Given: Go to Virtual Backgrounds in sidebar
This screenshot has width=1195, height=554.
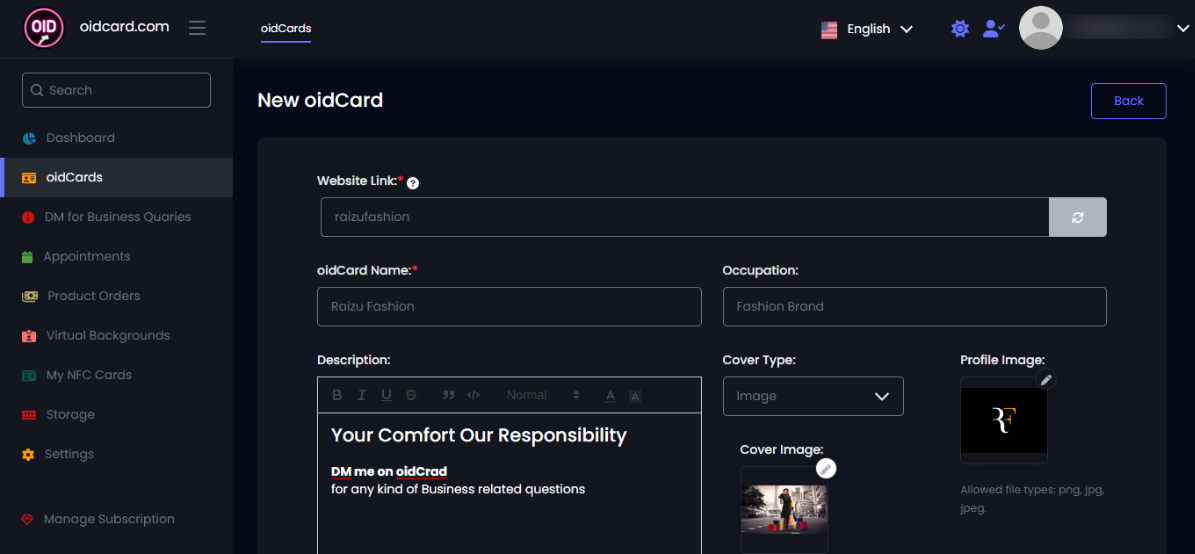Looking at the screenshot, I should (107, 336).
